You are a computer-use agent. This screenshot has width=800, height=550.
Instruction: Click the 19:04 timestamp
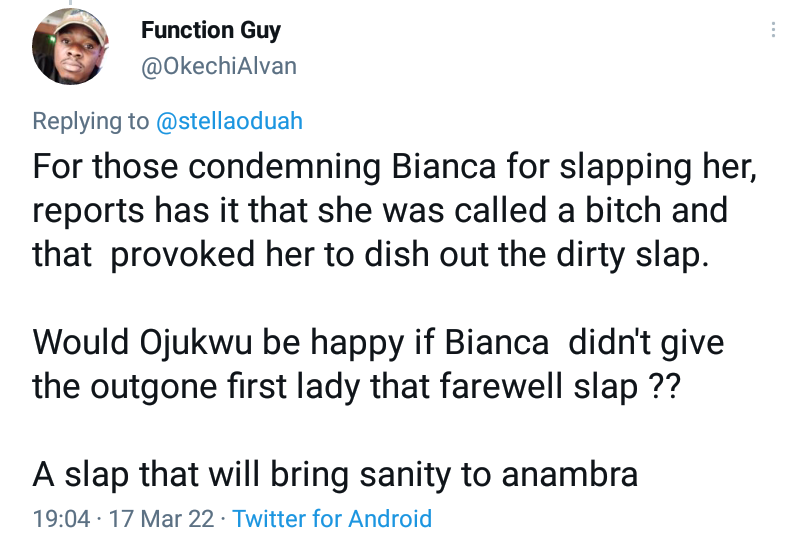point(61,519)
